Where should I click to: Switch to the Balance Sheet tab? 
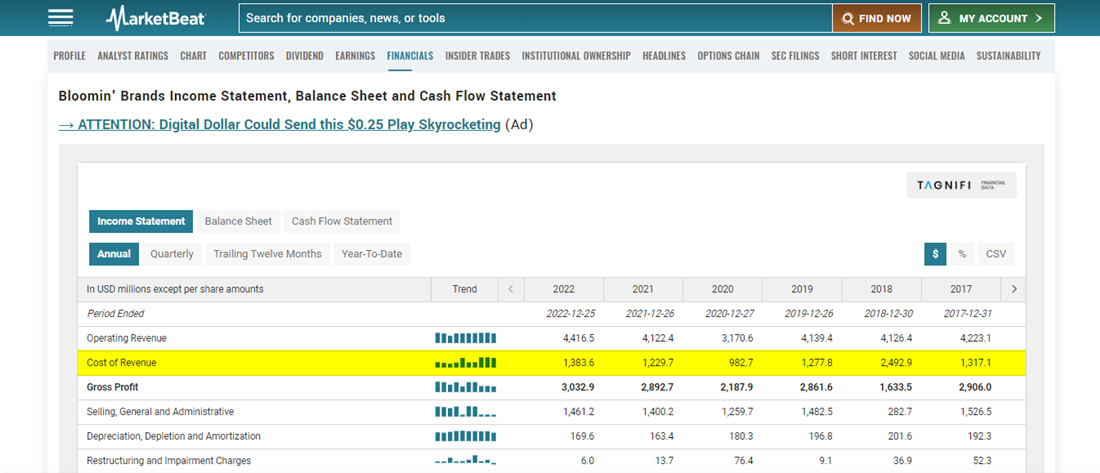[238, 221]
